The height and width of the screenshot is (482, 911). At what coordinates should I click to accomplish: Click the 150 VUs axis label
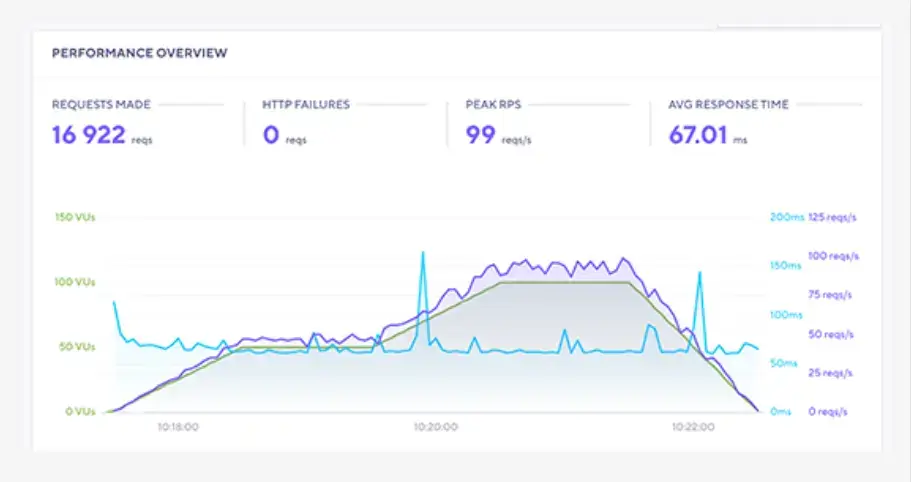[75, 217]
